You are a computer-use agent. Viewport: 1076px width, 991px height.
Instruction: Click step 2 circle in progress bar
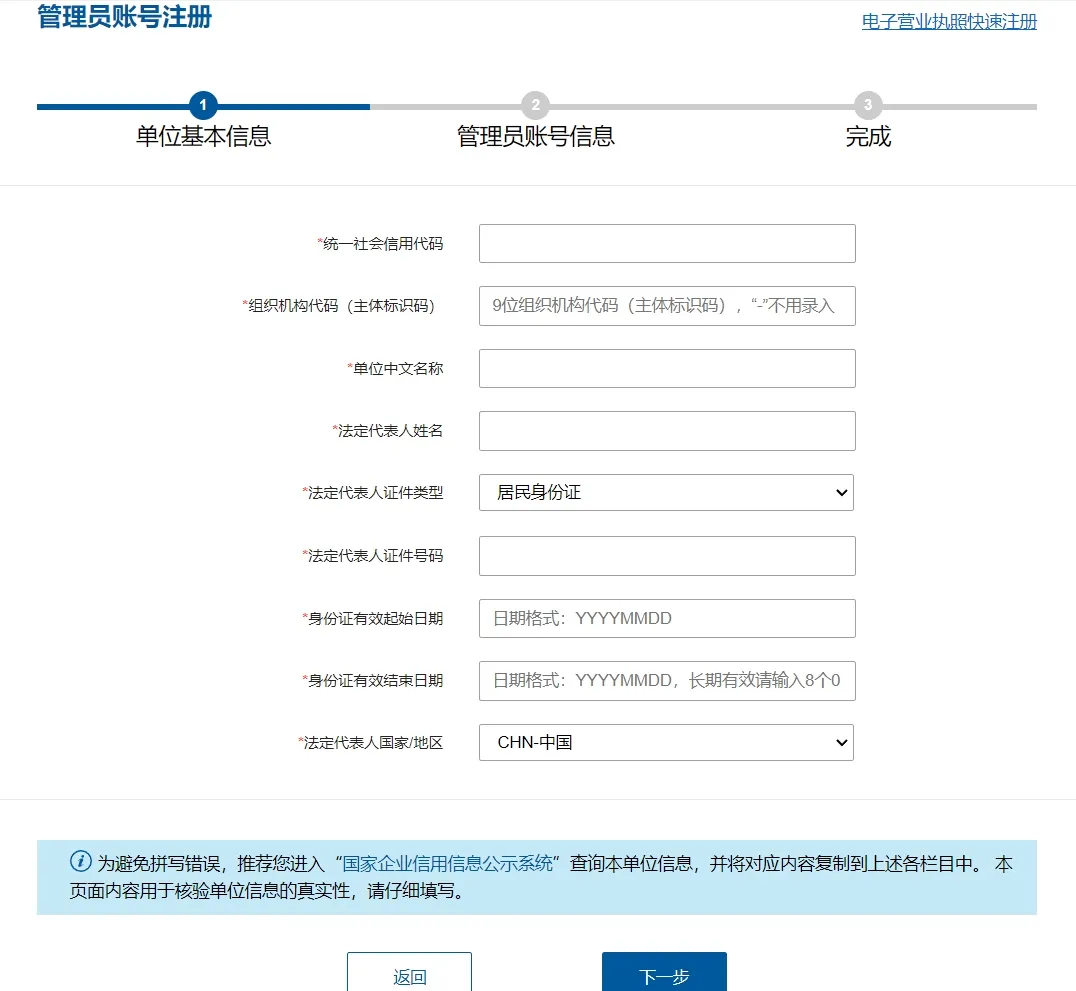tap(535, 105)
